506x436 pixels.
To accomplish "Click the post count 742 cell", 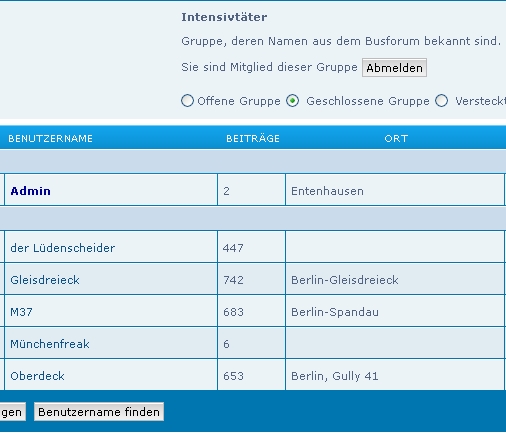I will (x=251, y=280).
